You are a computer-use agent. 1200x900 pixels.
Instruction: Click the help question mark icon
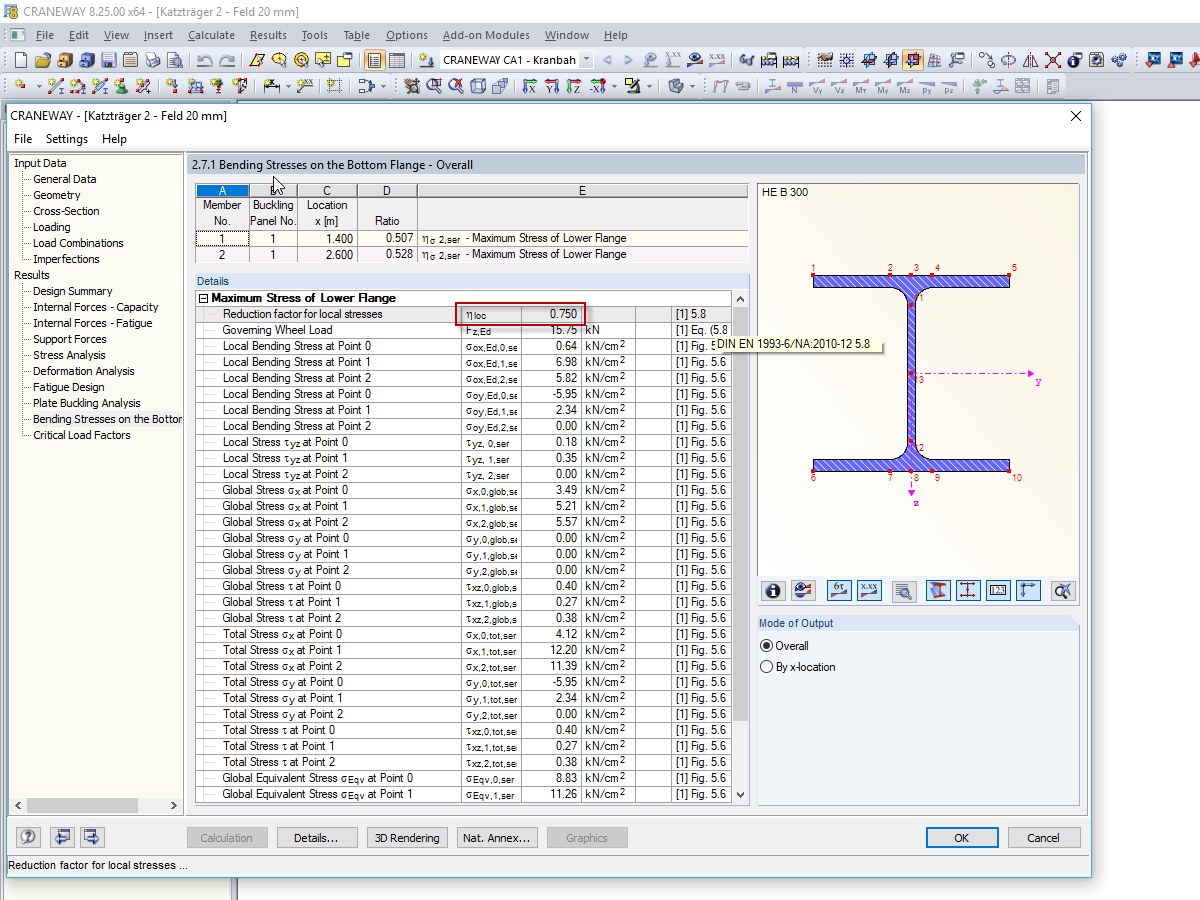point(29,837)
